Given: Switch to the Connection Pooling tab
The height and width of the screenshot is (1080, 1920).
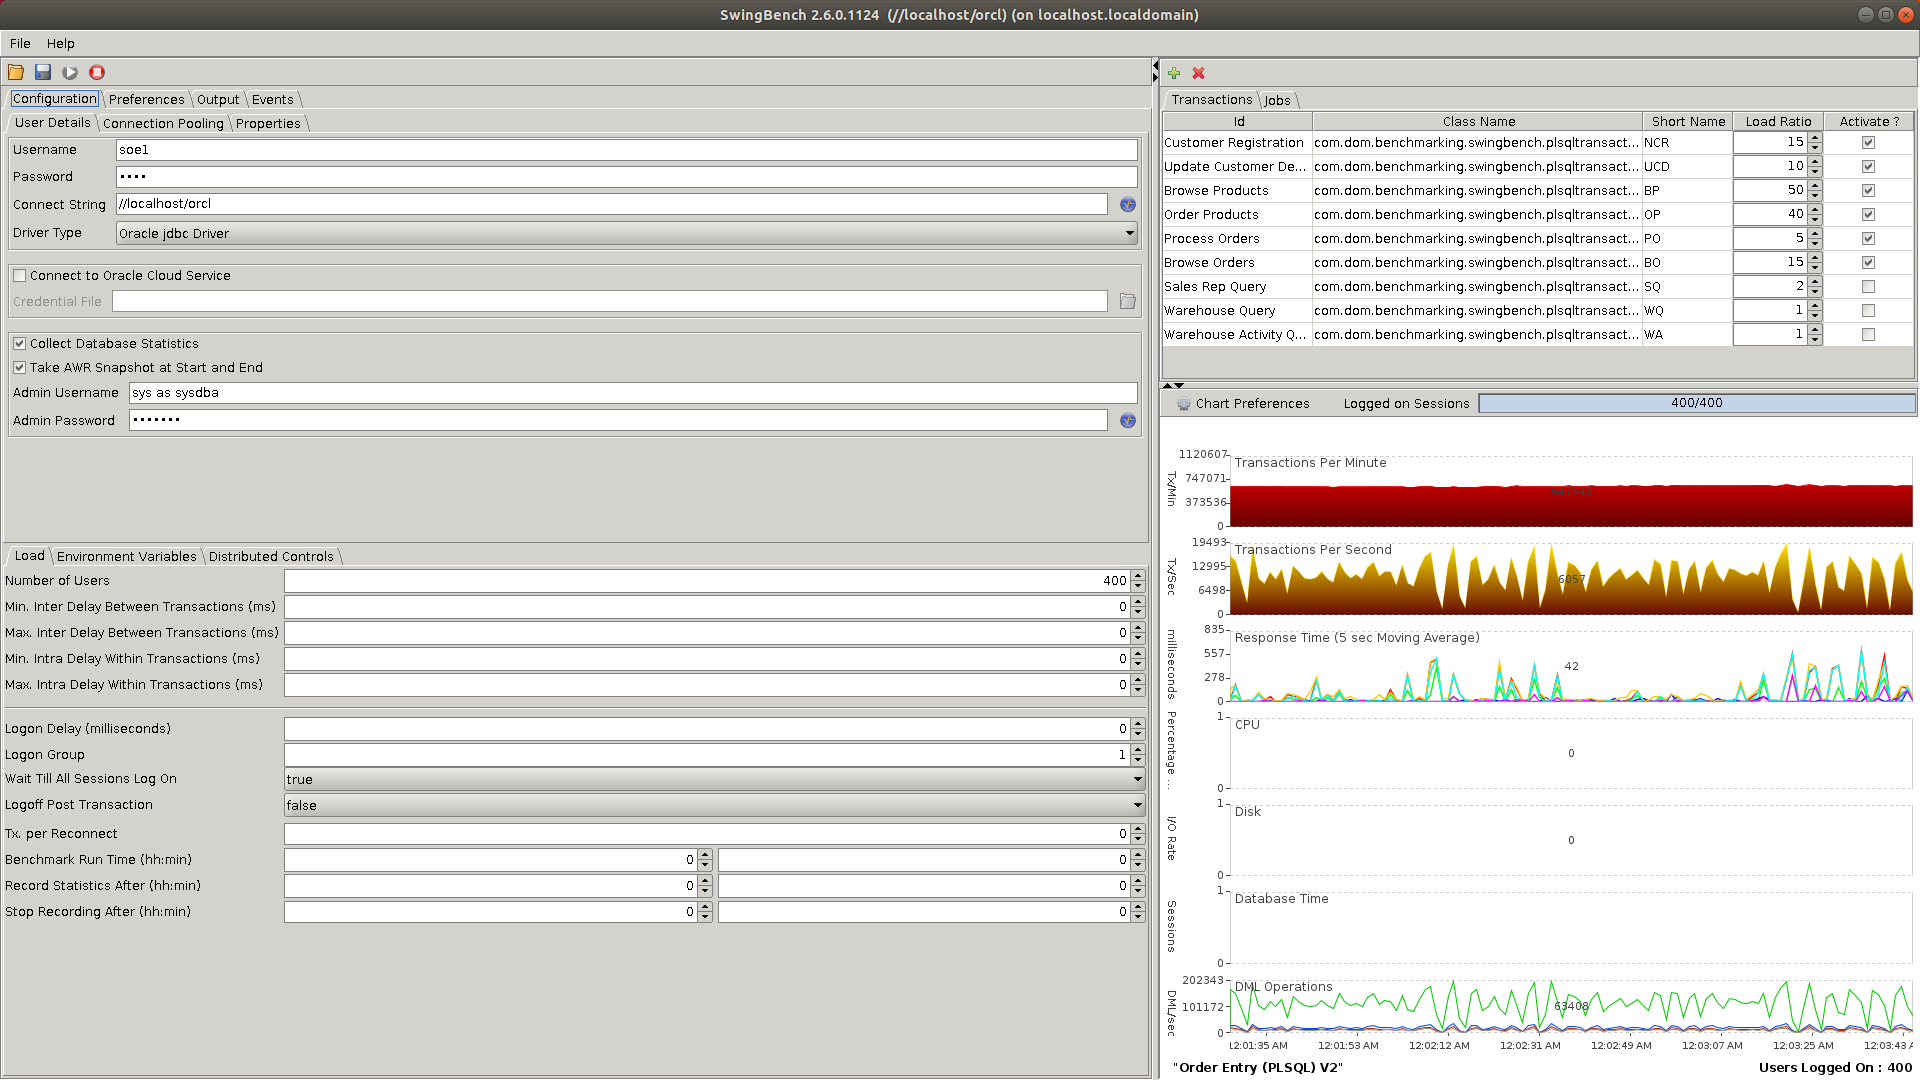Looking at the screenshot, I should (x=163, y=123).
